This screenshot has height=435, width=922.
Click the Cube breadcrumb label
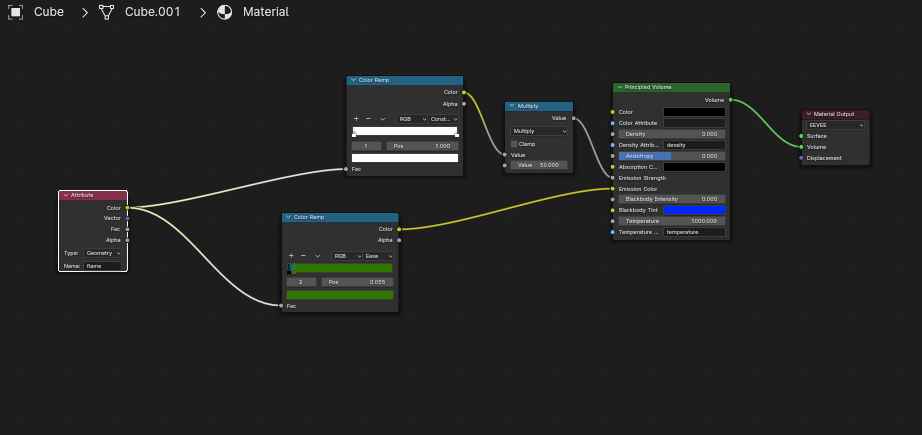click(49, 12)
